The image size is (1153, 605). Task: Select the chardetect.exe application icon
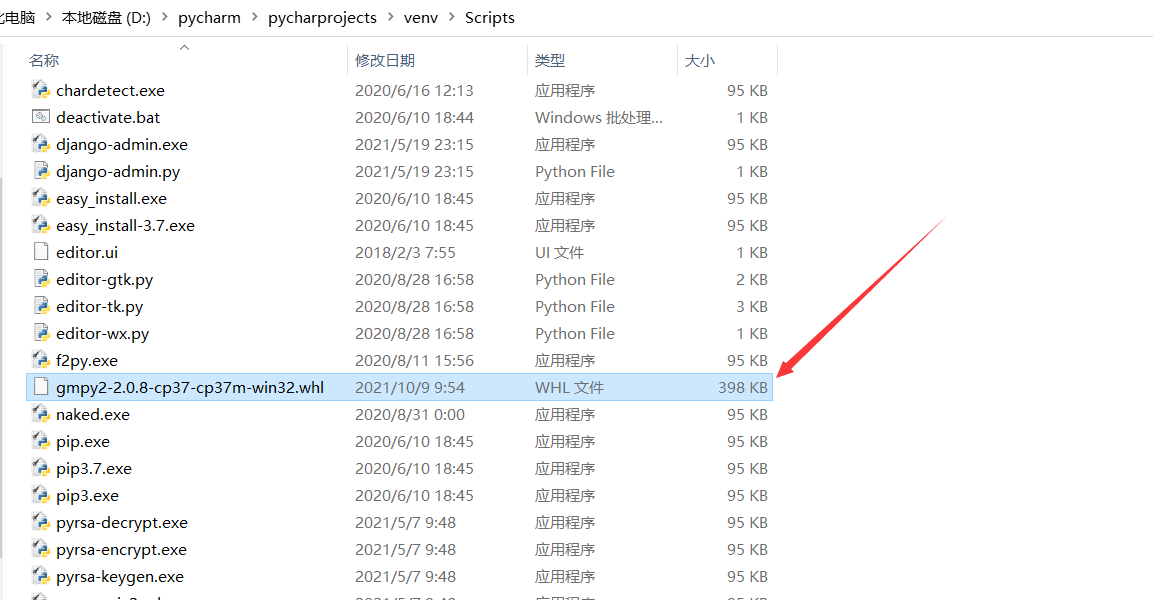pos(41,90)
